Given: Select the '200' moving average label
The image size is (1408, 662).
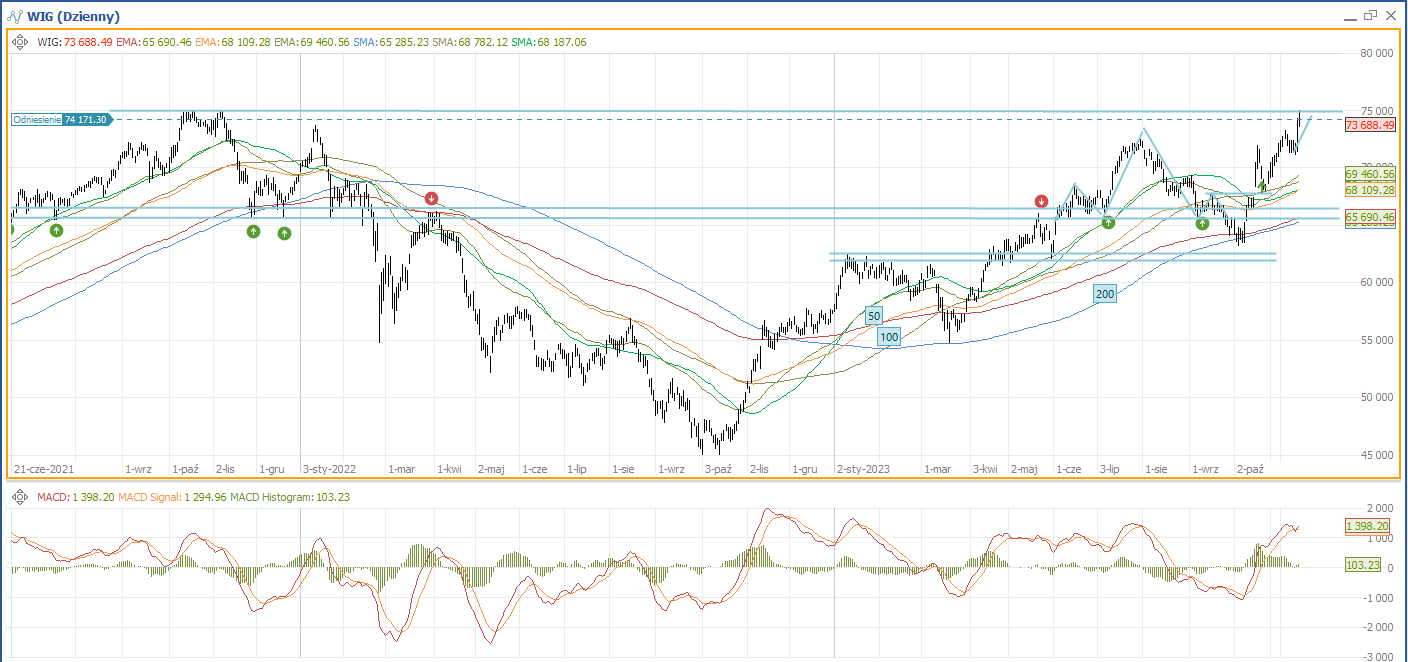Looking at the screenshot, I should pyautogui.click(x=1104, y=294).
